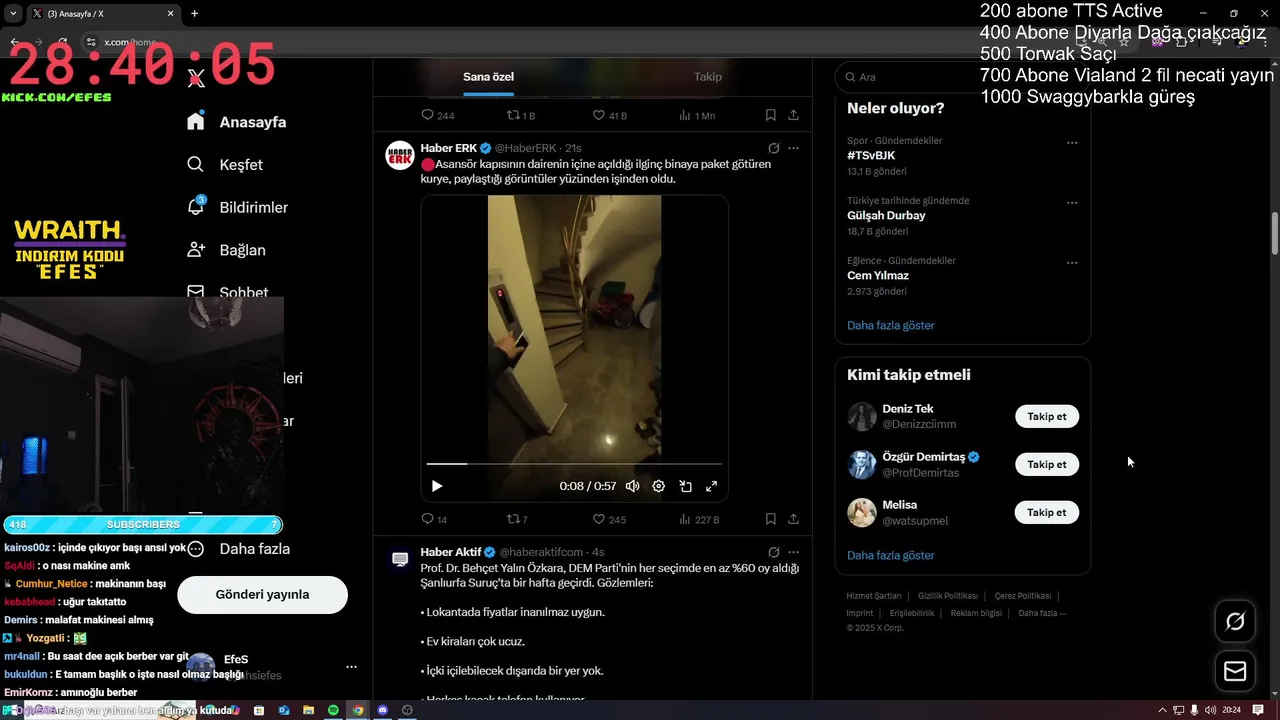Like the Haber ERK post with 245 likes
1280x720 pixels.
599,519
